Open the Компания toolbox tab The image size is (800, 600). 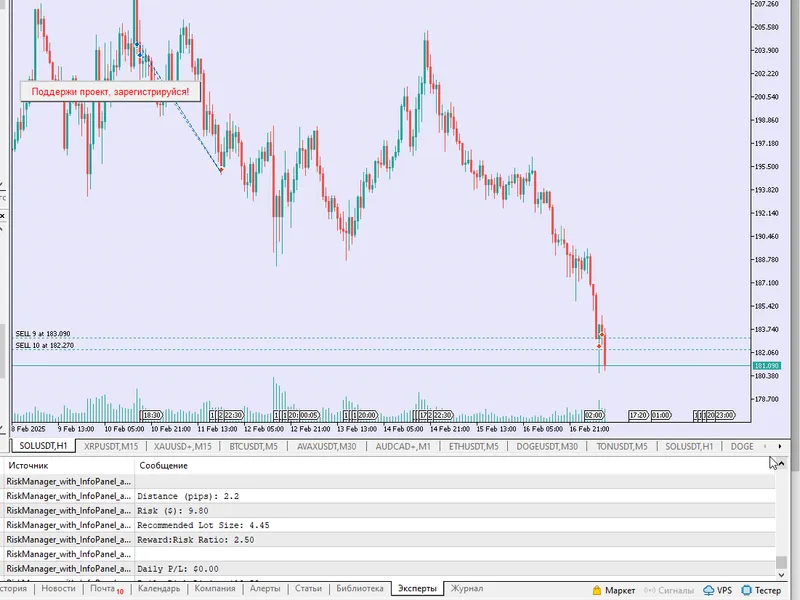coord(215,588)
